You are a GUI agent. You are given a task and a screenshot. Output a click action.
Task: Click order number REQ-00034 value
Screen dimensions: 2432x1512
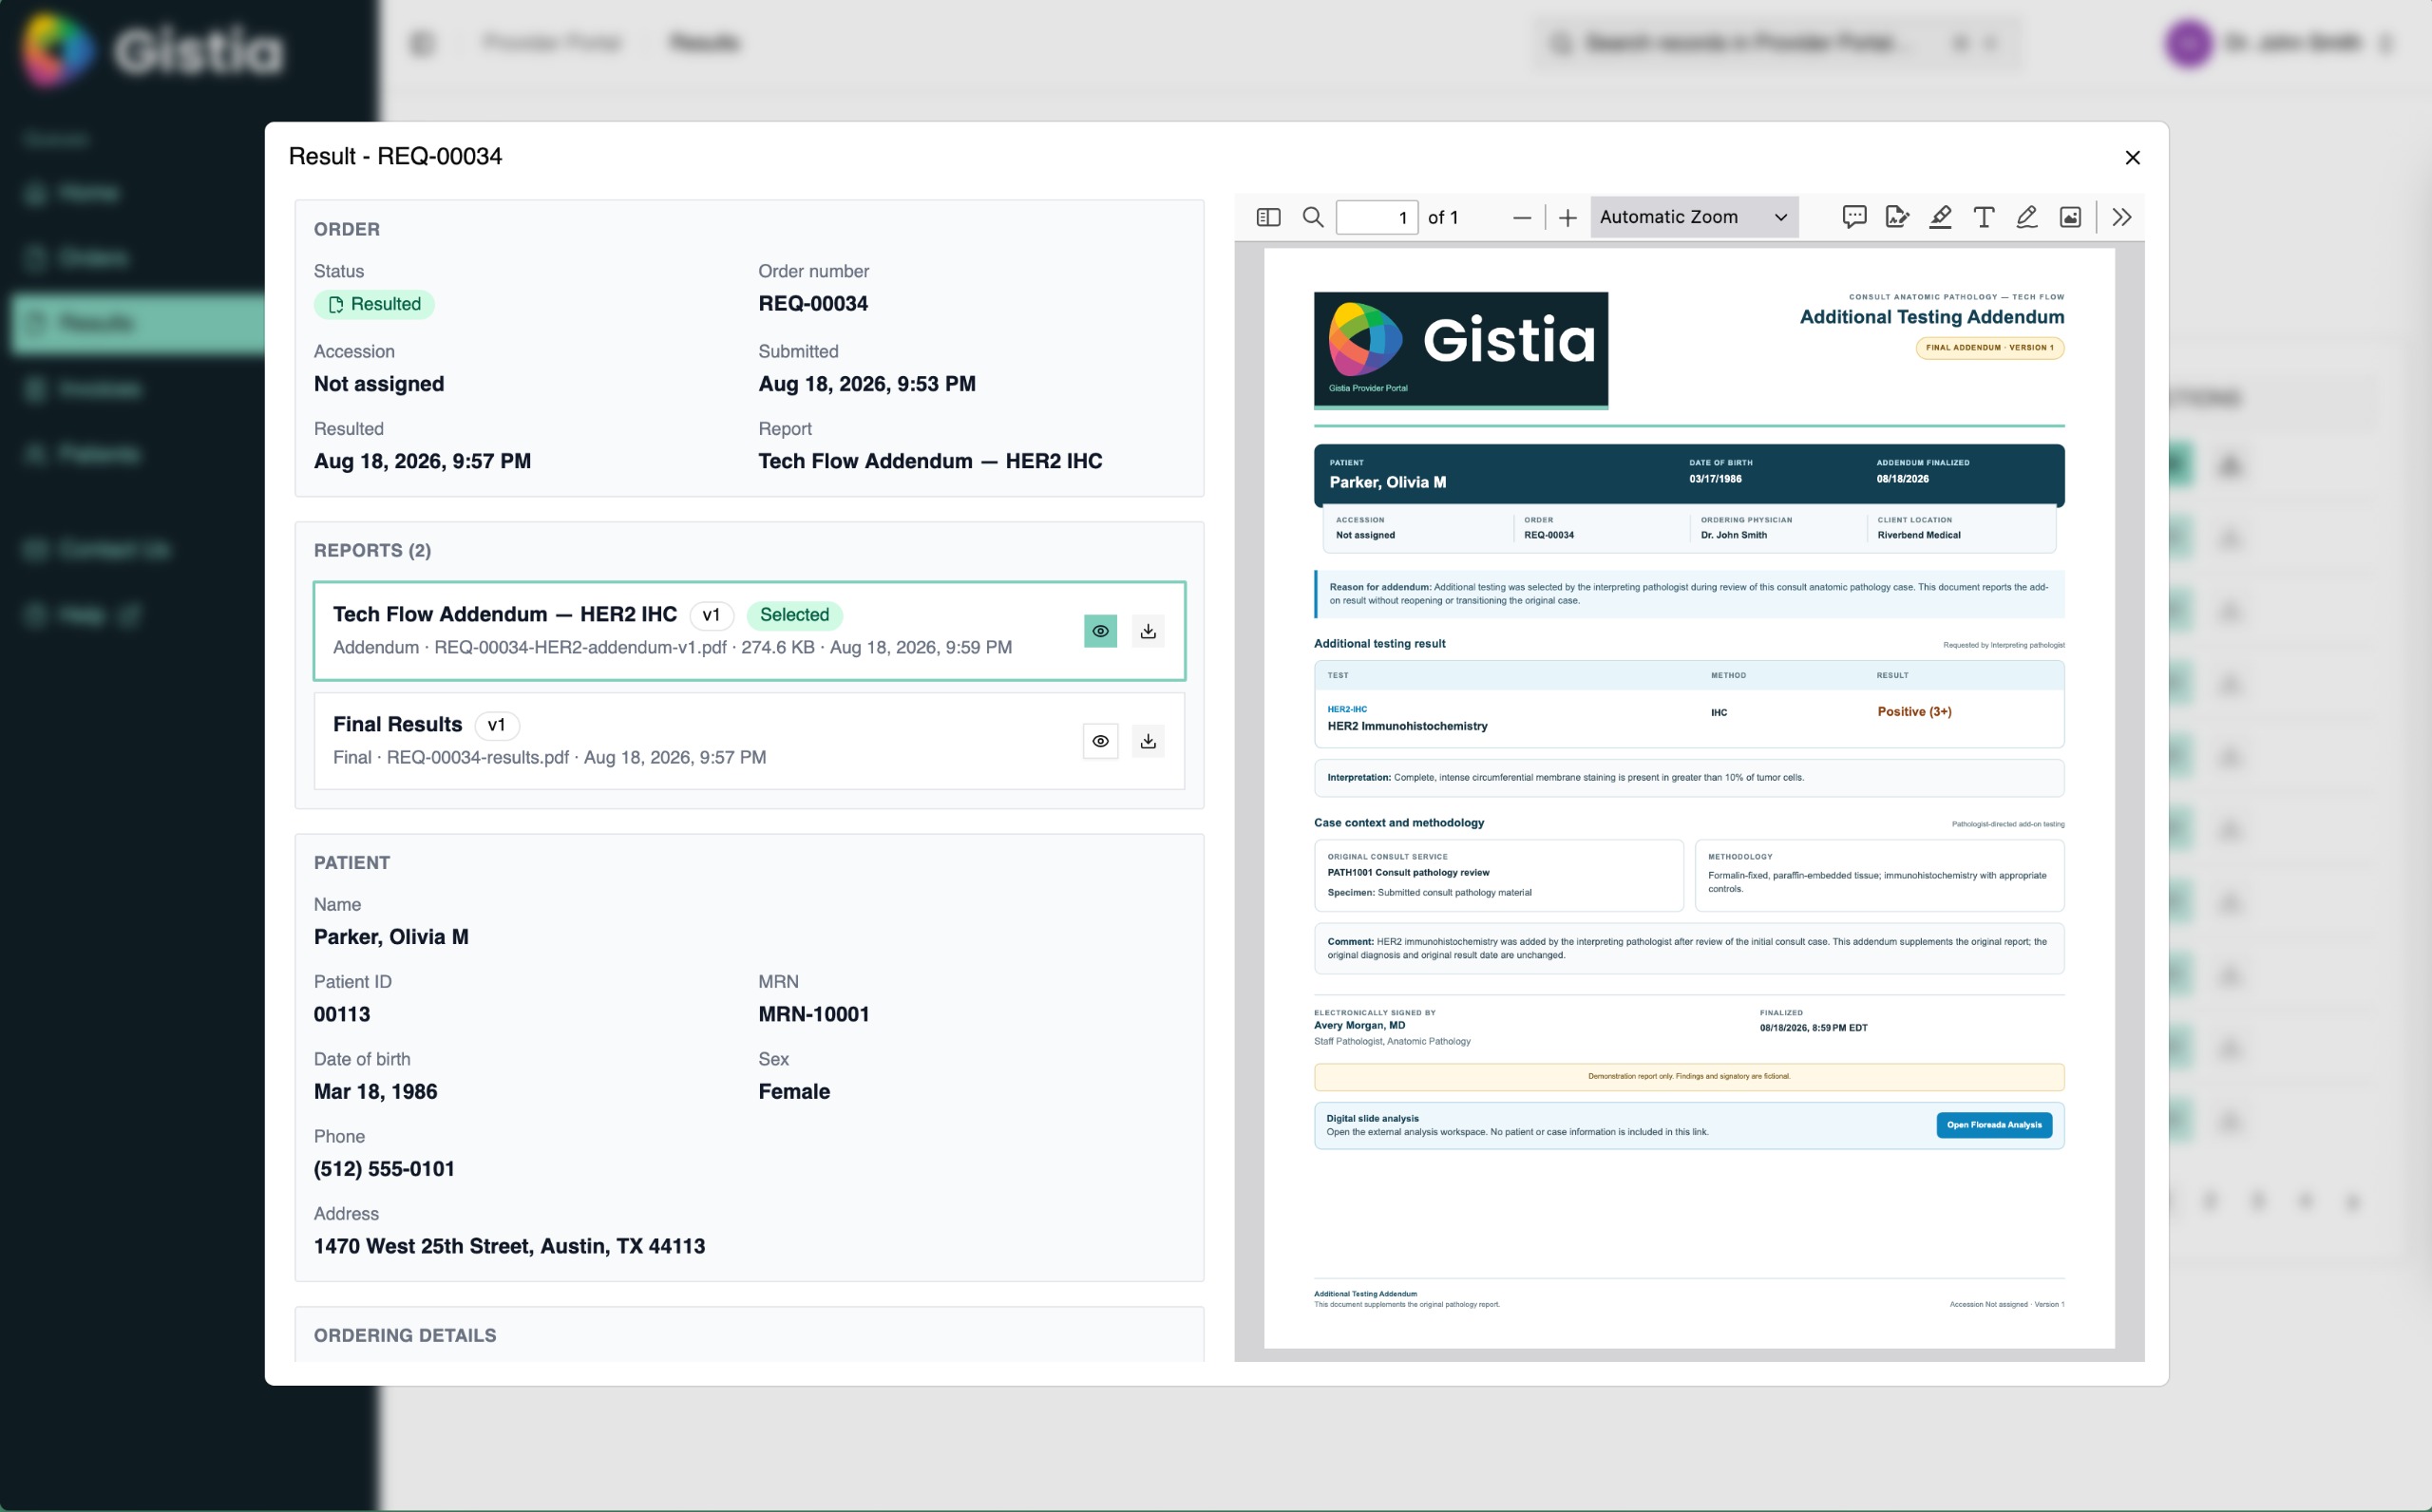coord(813,304)
